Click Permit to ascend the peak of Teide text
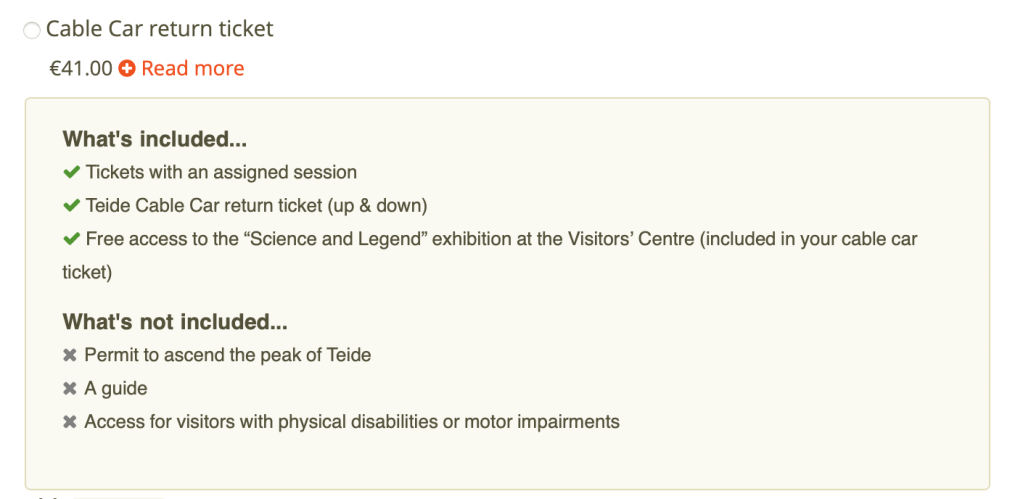The width and height of the screenshot is (1023, 499). pyautogui.click(x=228, y=355)
